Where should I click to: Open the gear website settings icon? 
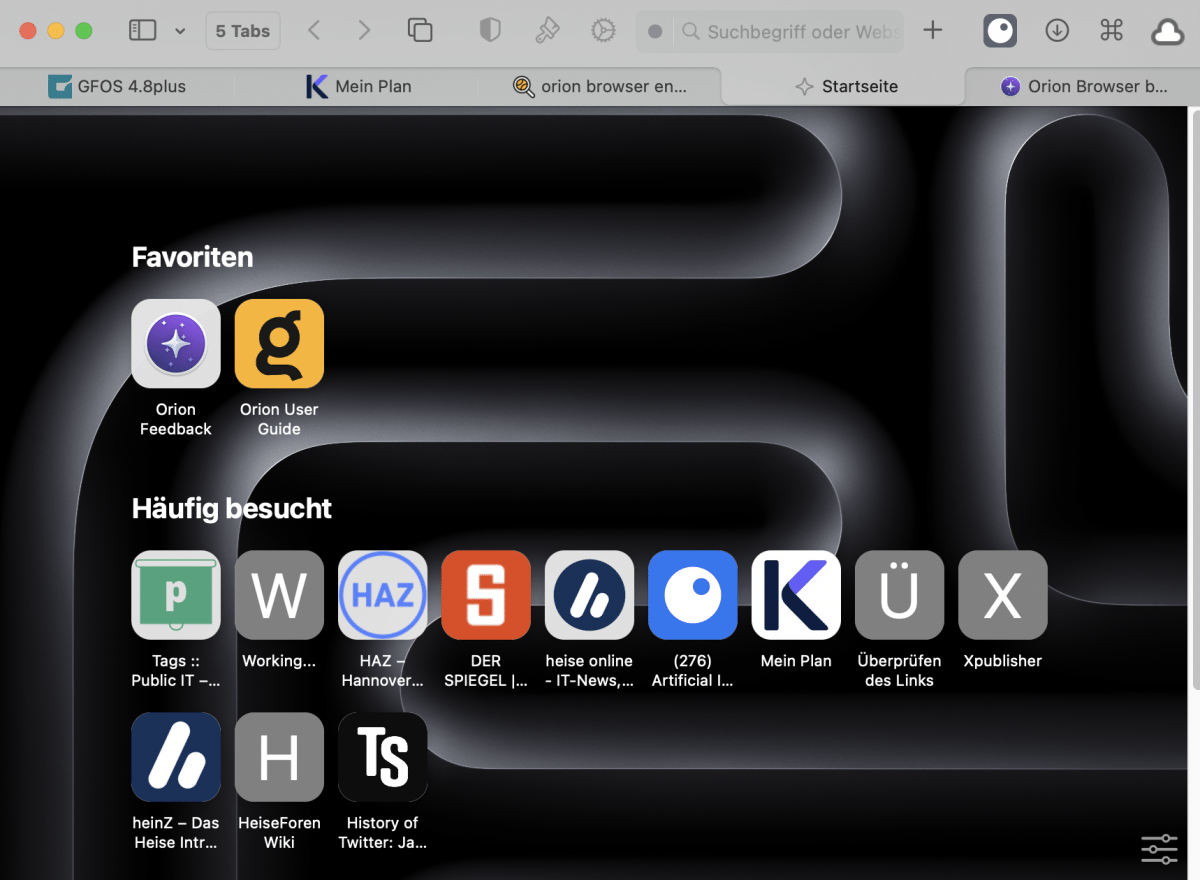603,31
